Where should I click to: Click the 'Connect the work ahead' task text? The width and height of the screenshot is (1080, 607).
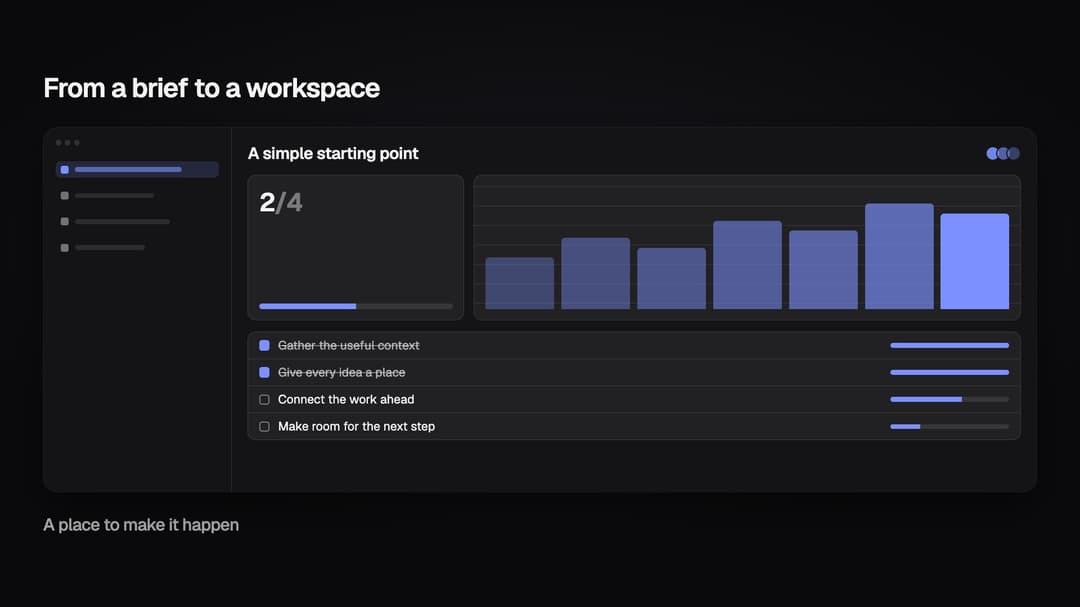point(346,400)
